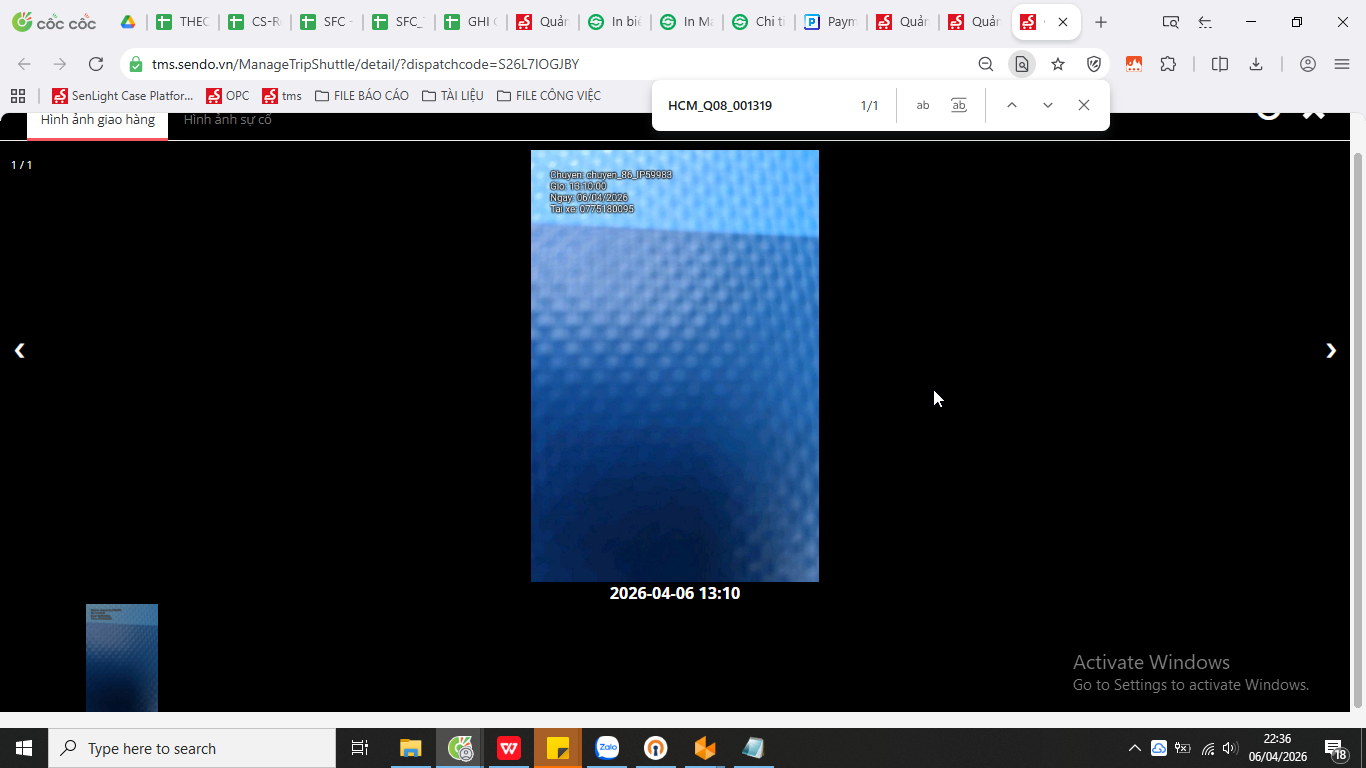Open Wi-Fi network settings in tray
This screenshot has height=768, width=1366.
coord(1208,748)
